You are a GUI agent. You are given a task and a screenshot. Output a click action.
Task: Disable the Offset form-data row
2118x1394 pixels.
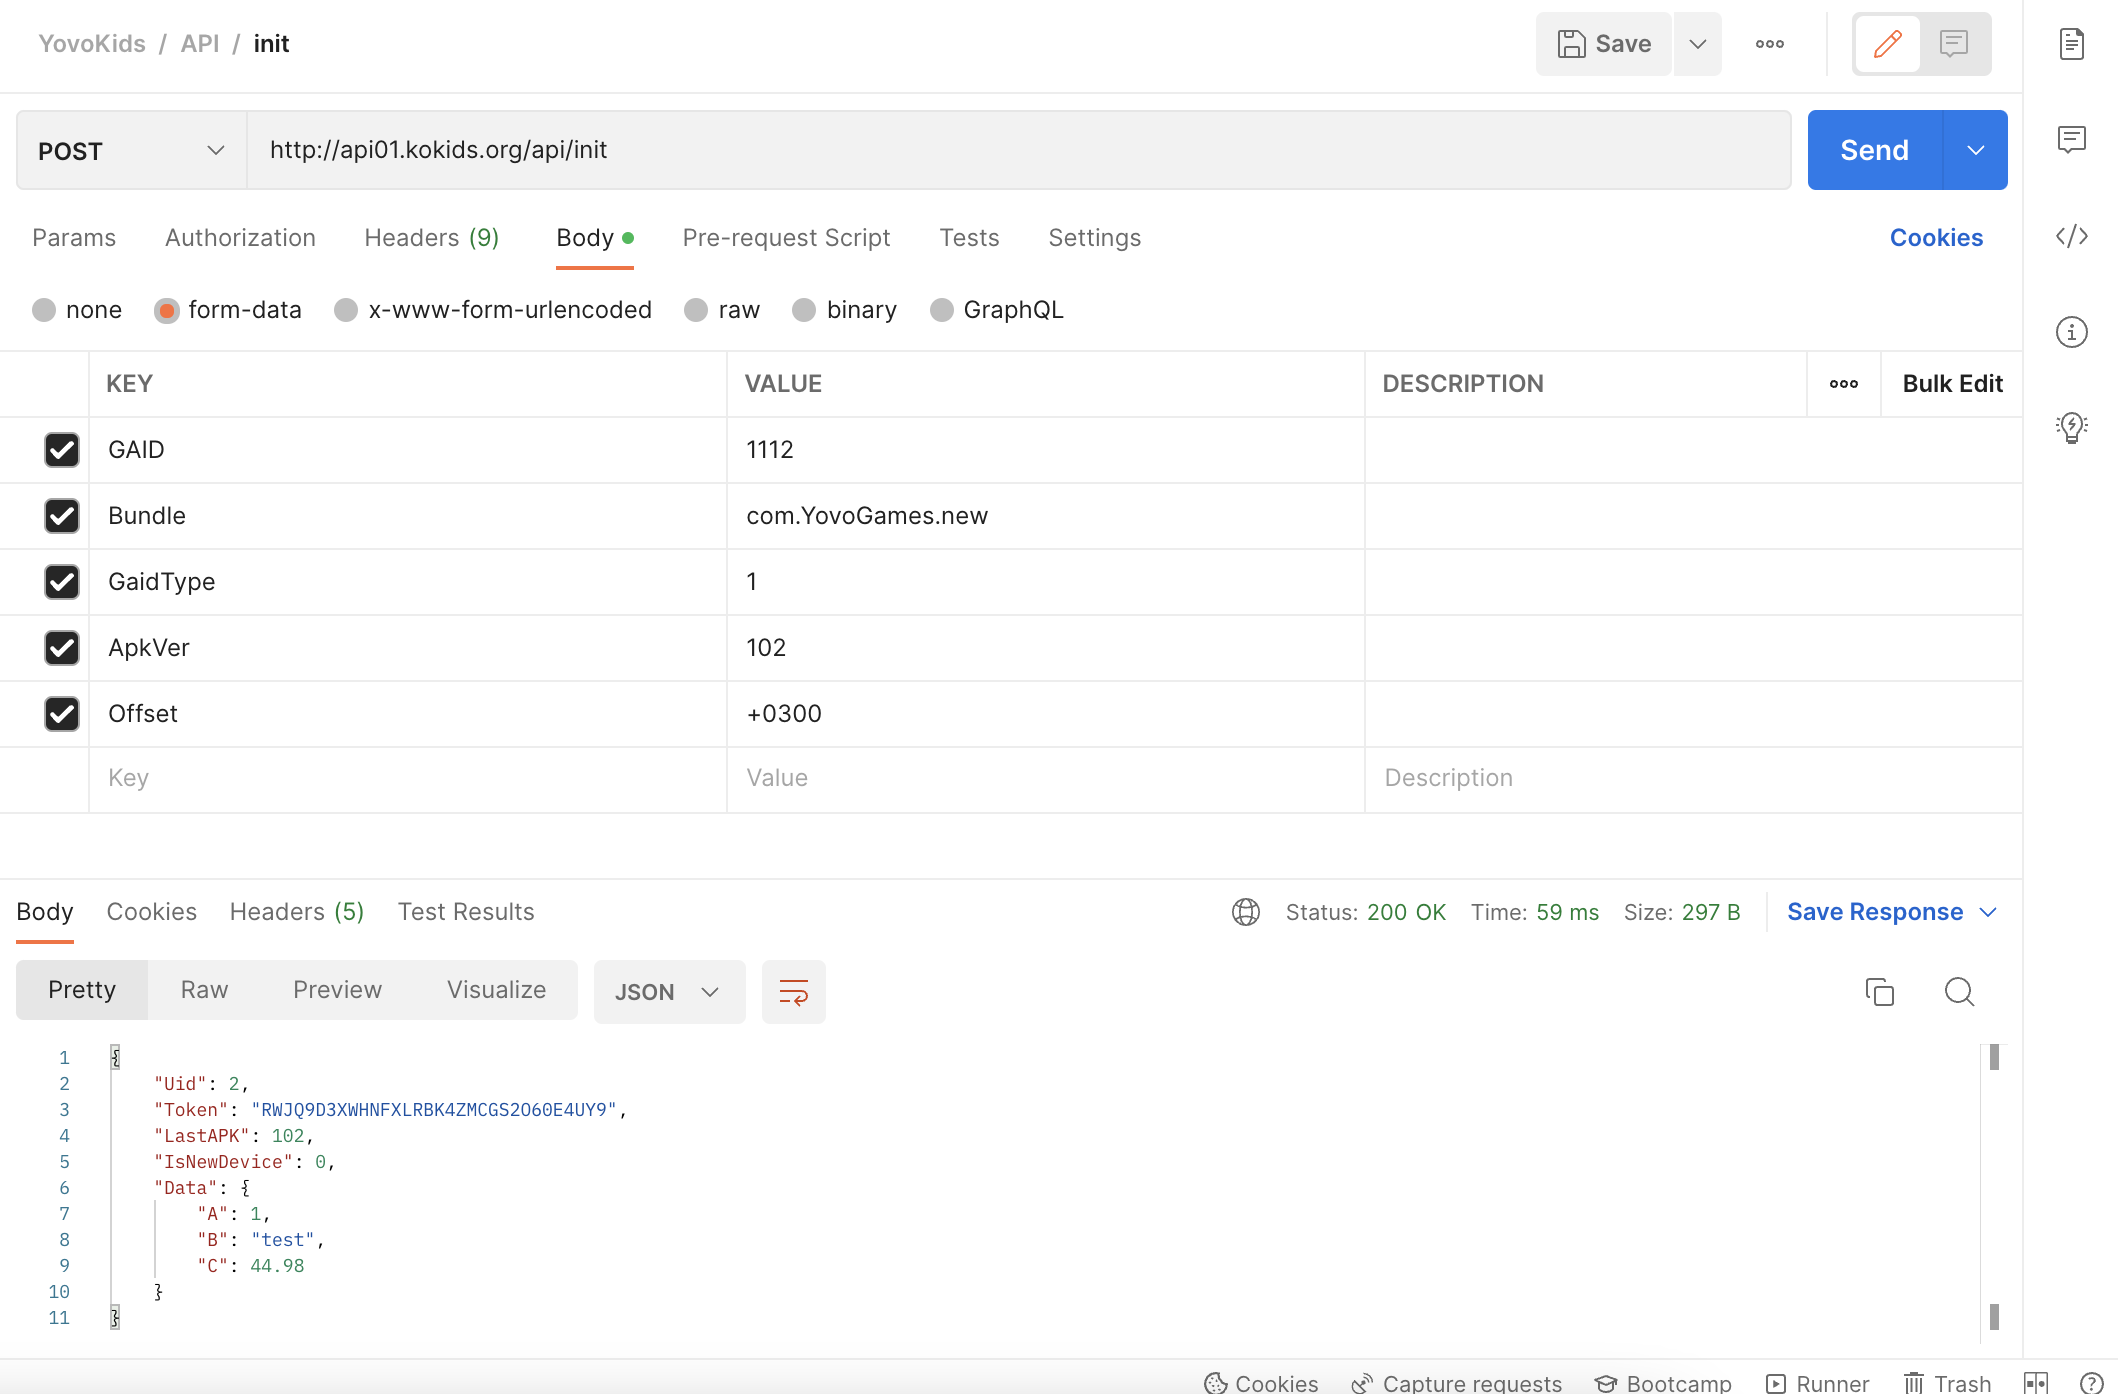tap(62, 714)
